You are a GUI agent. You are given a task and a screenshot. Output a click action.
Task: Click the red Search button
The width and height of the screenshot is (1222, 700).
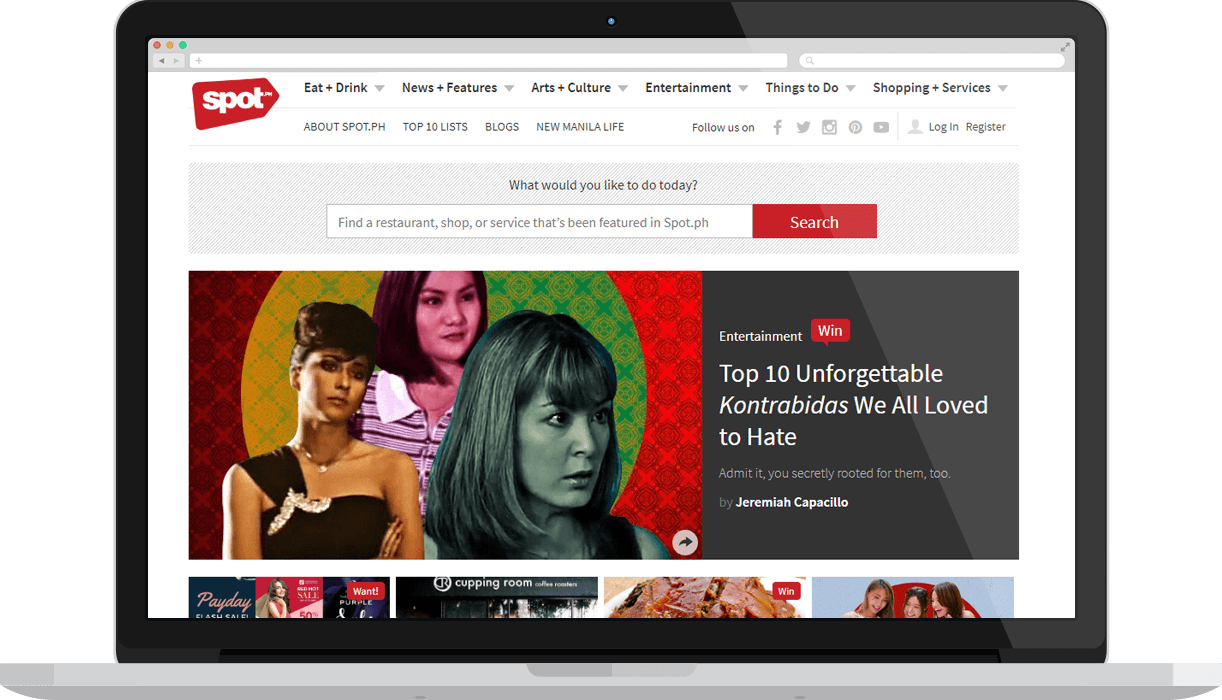(814, 221)
